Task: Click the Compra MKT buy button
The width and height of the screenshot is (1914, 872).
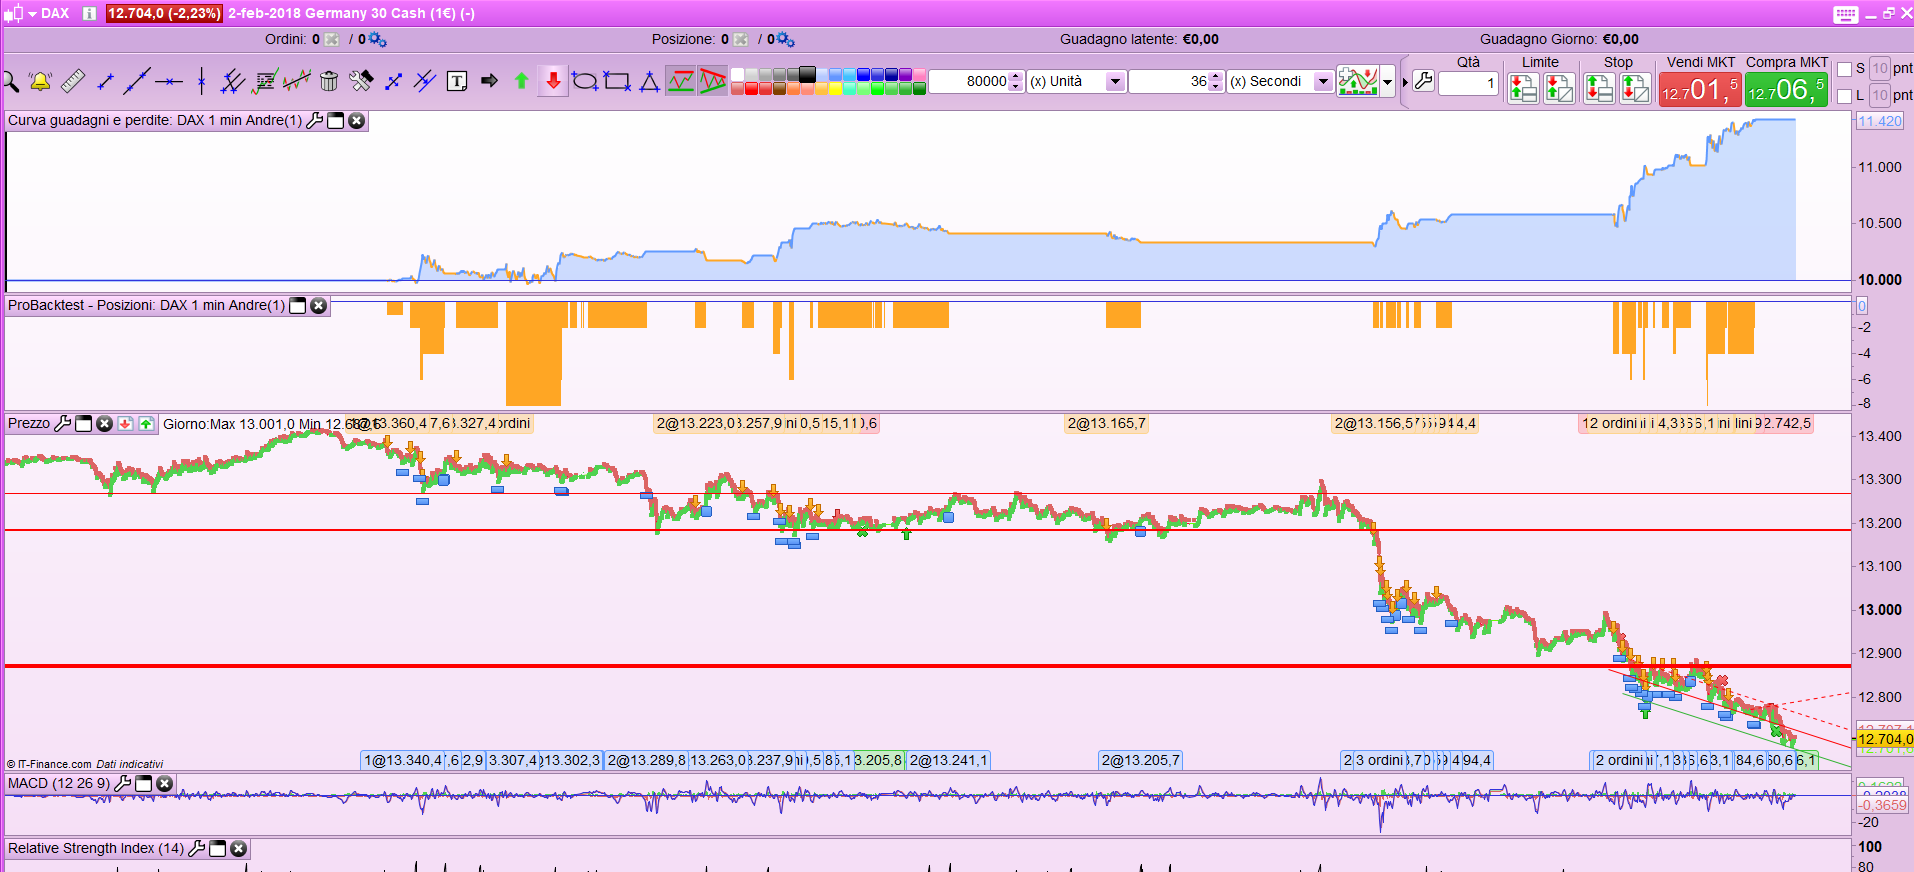Action: pos(1786,90)
